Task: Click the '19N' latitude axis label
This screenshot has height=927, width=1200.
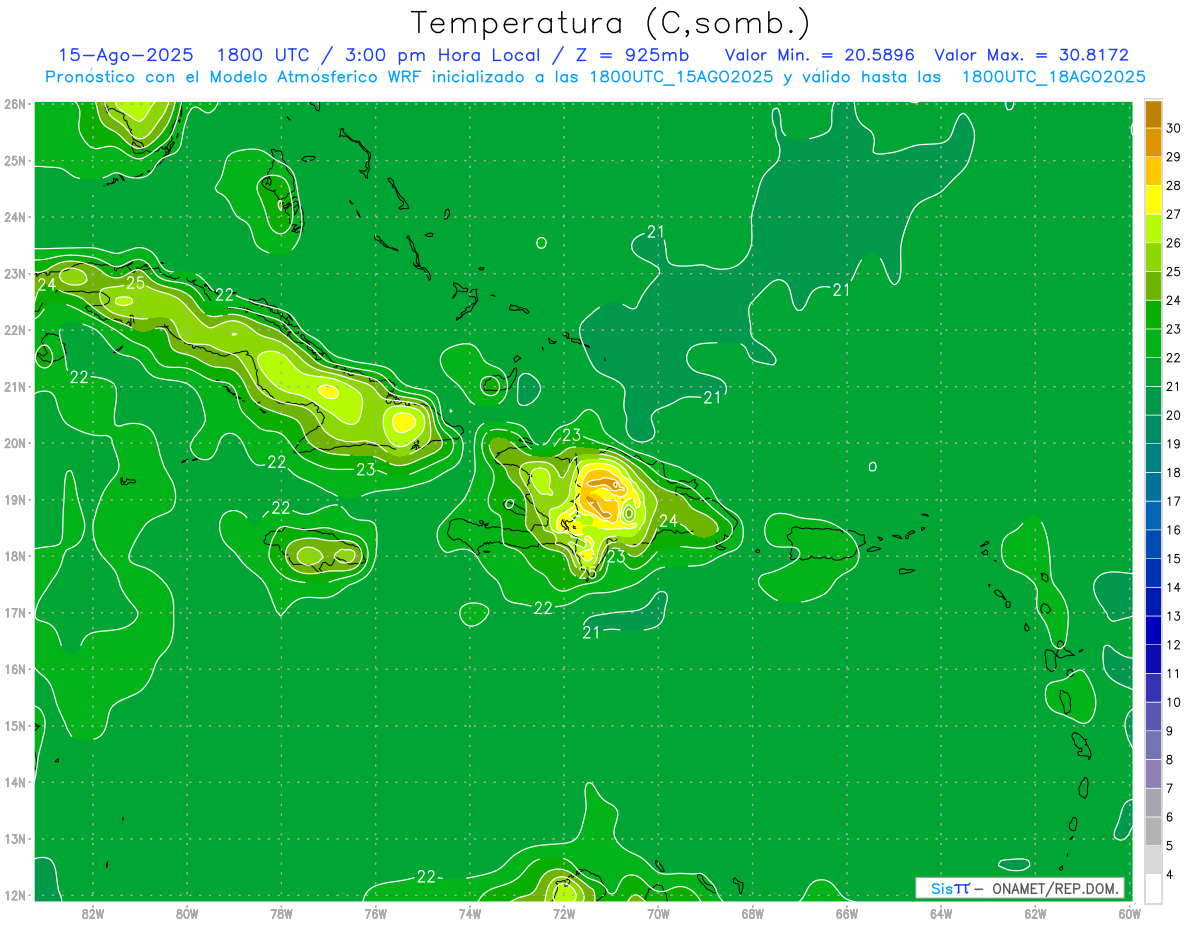Action: (15, 499)
